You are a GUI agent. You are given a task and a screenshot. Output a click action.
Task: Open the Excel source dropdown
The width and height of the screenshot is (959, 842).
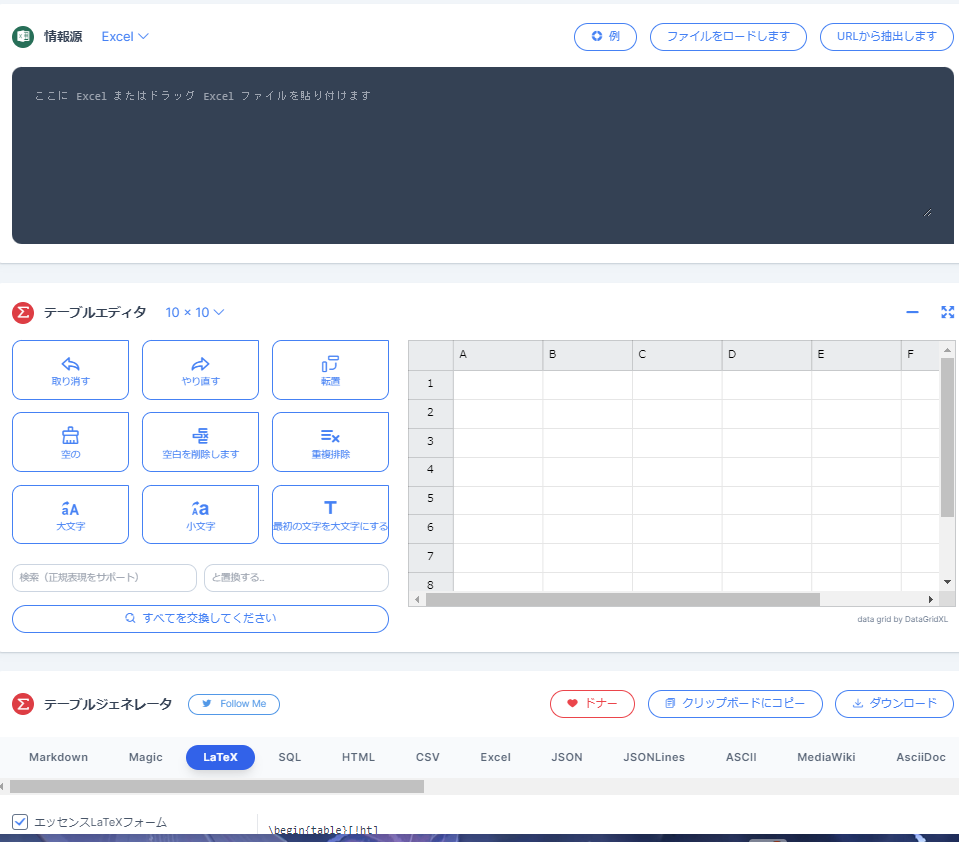pos(125,37)
